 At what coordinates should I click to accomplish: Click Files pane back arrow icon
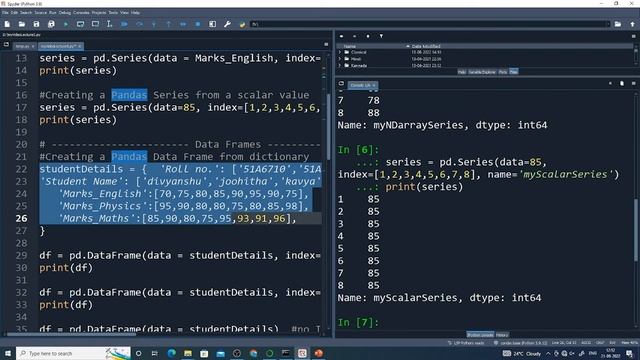point(341,36)
